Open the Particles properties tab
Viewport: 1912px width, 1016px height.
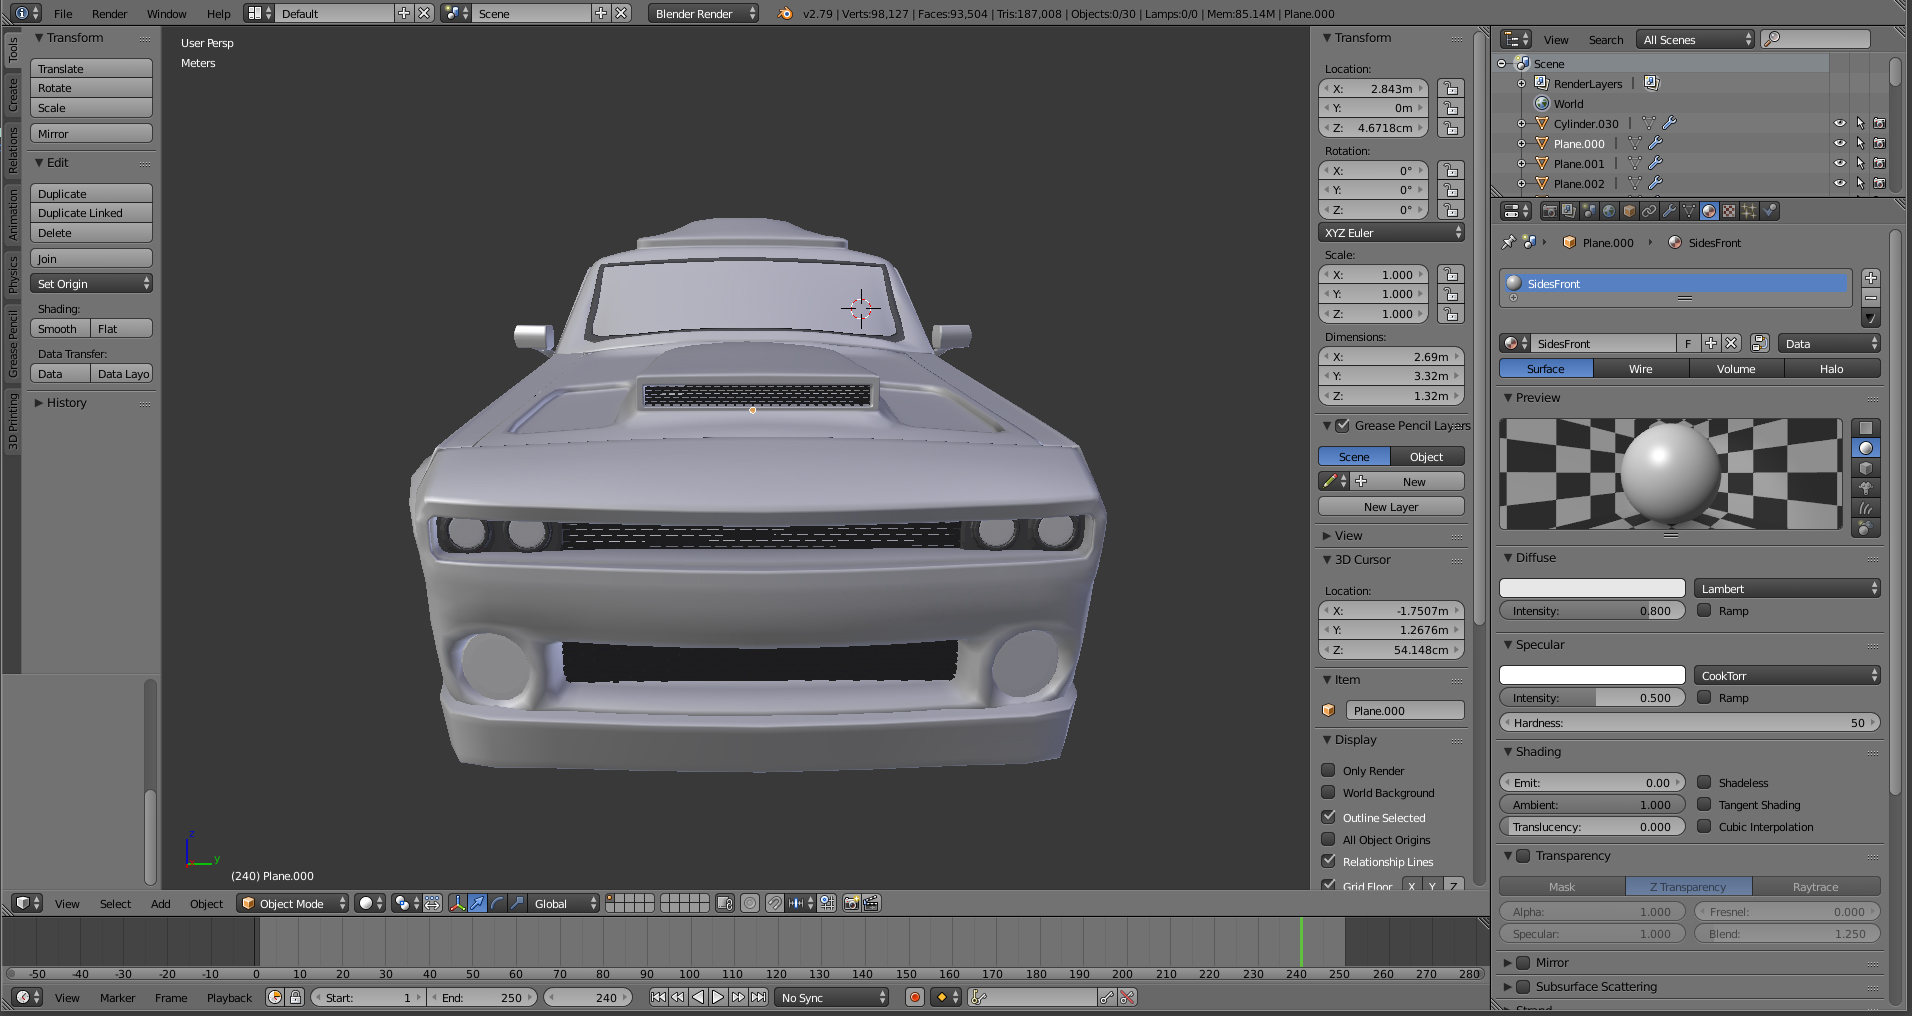pyautogui.click(x=1749, y=211)
